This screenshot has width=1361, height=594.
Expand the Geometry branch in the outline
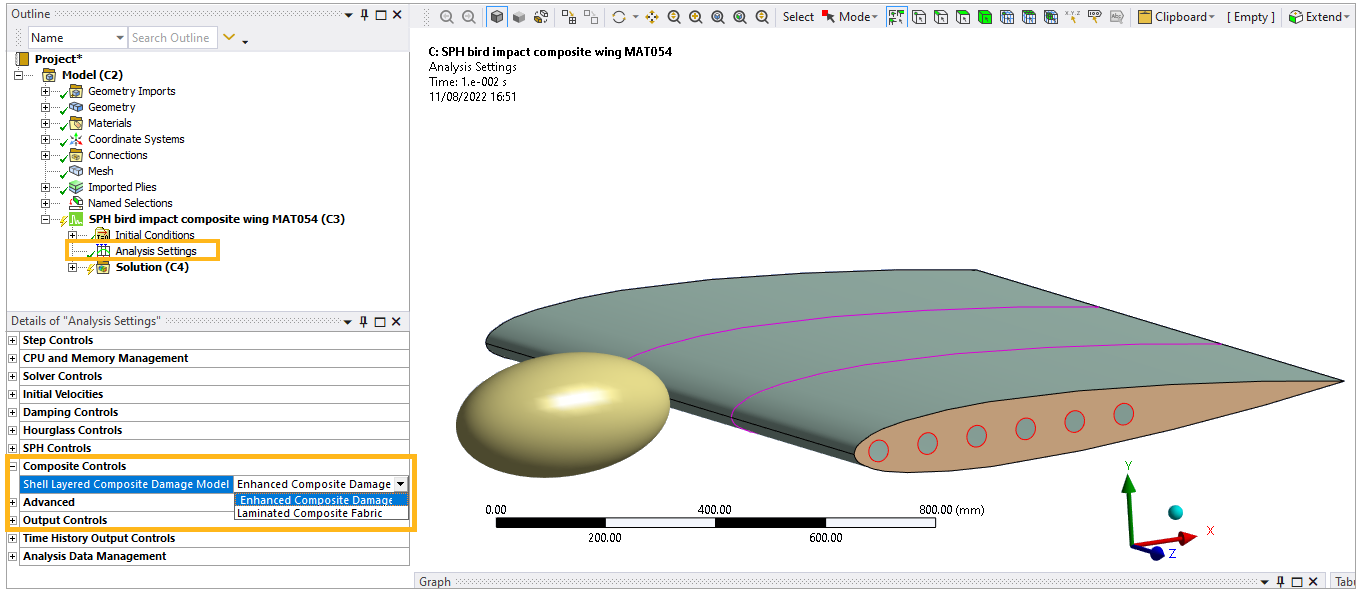point(44,107)
